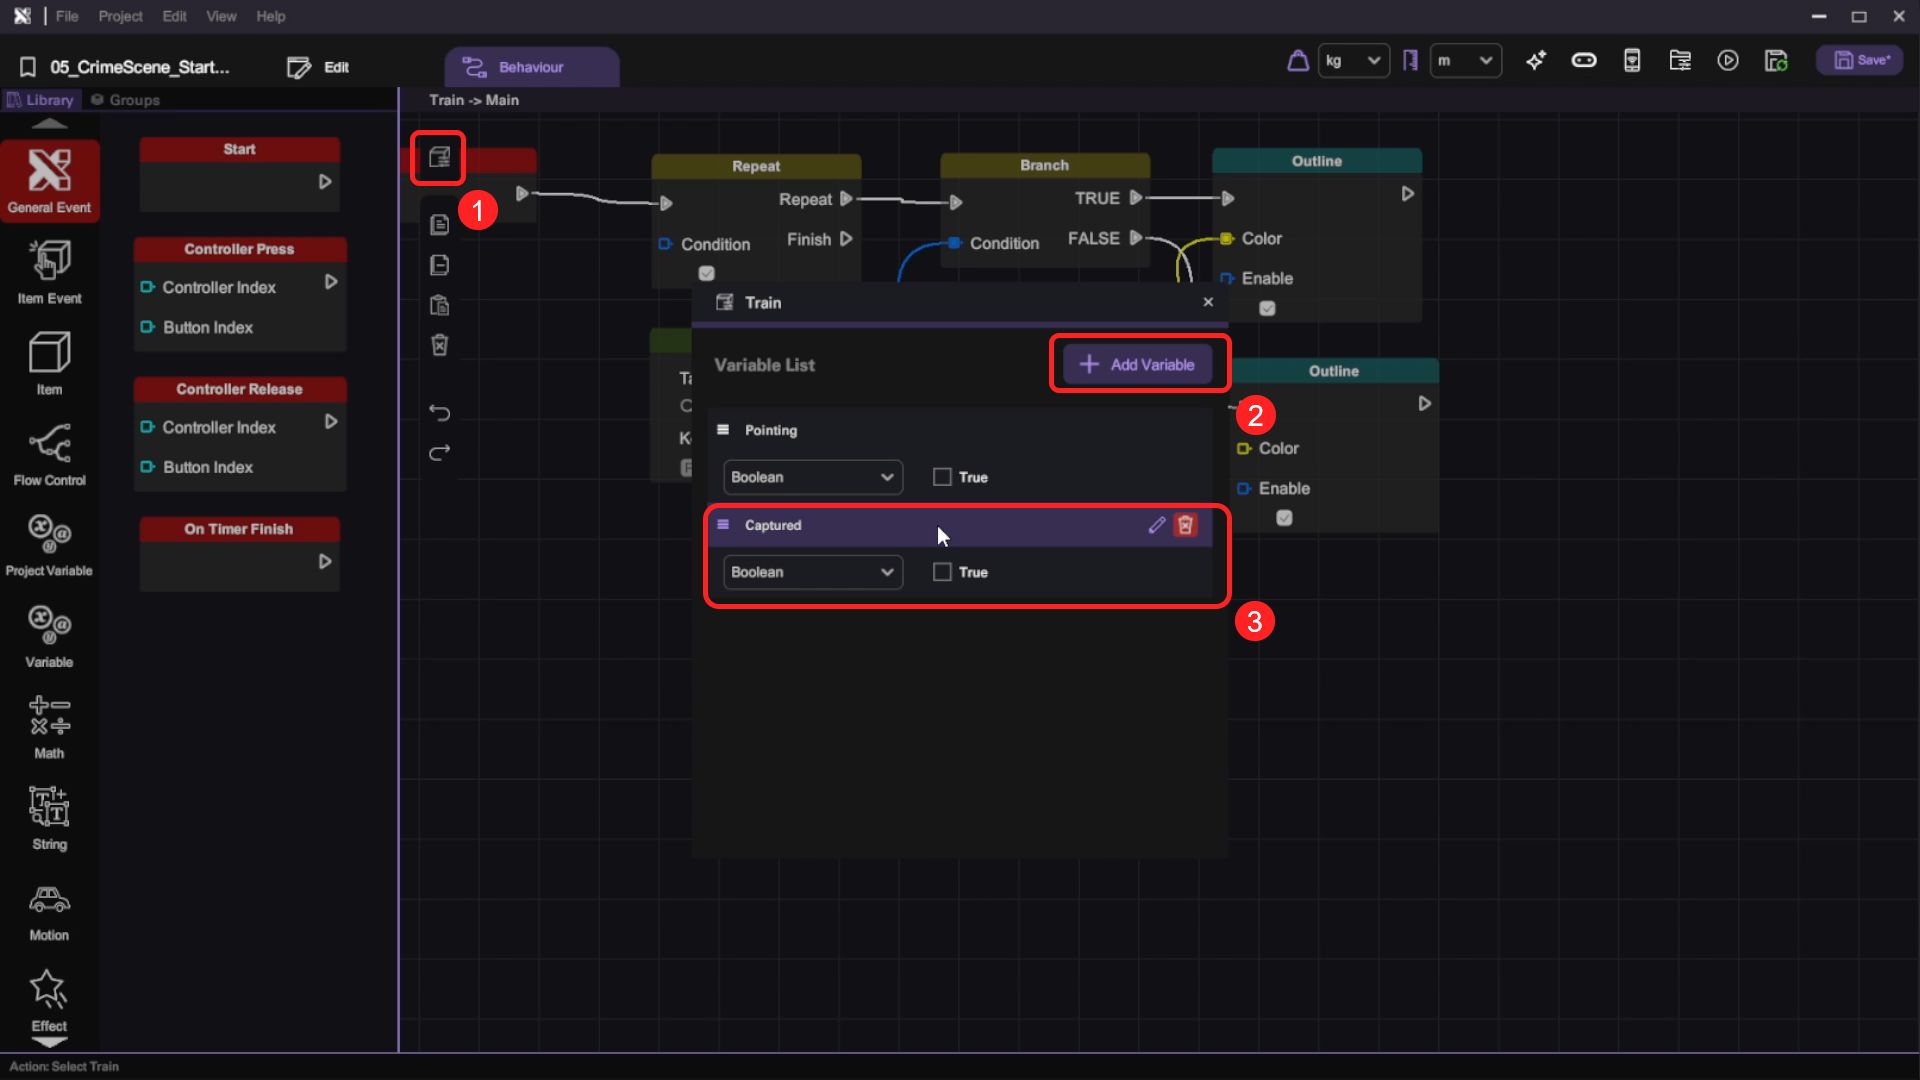Click the play preview icon in top toolbar
1920x1080 pixels.
1727,61
